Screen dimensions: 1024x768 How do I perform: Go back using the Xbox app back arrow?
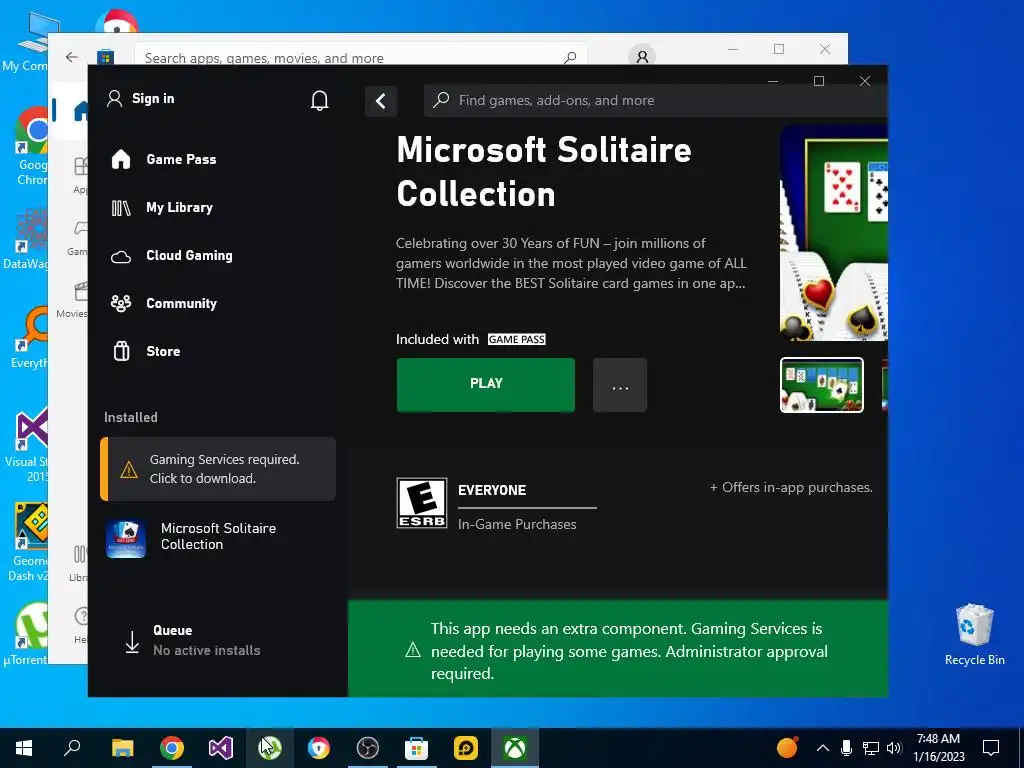pyautogui.click(x=381, y=101)
